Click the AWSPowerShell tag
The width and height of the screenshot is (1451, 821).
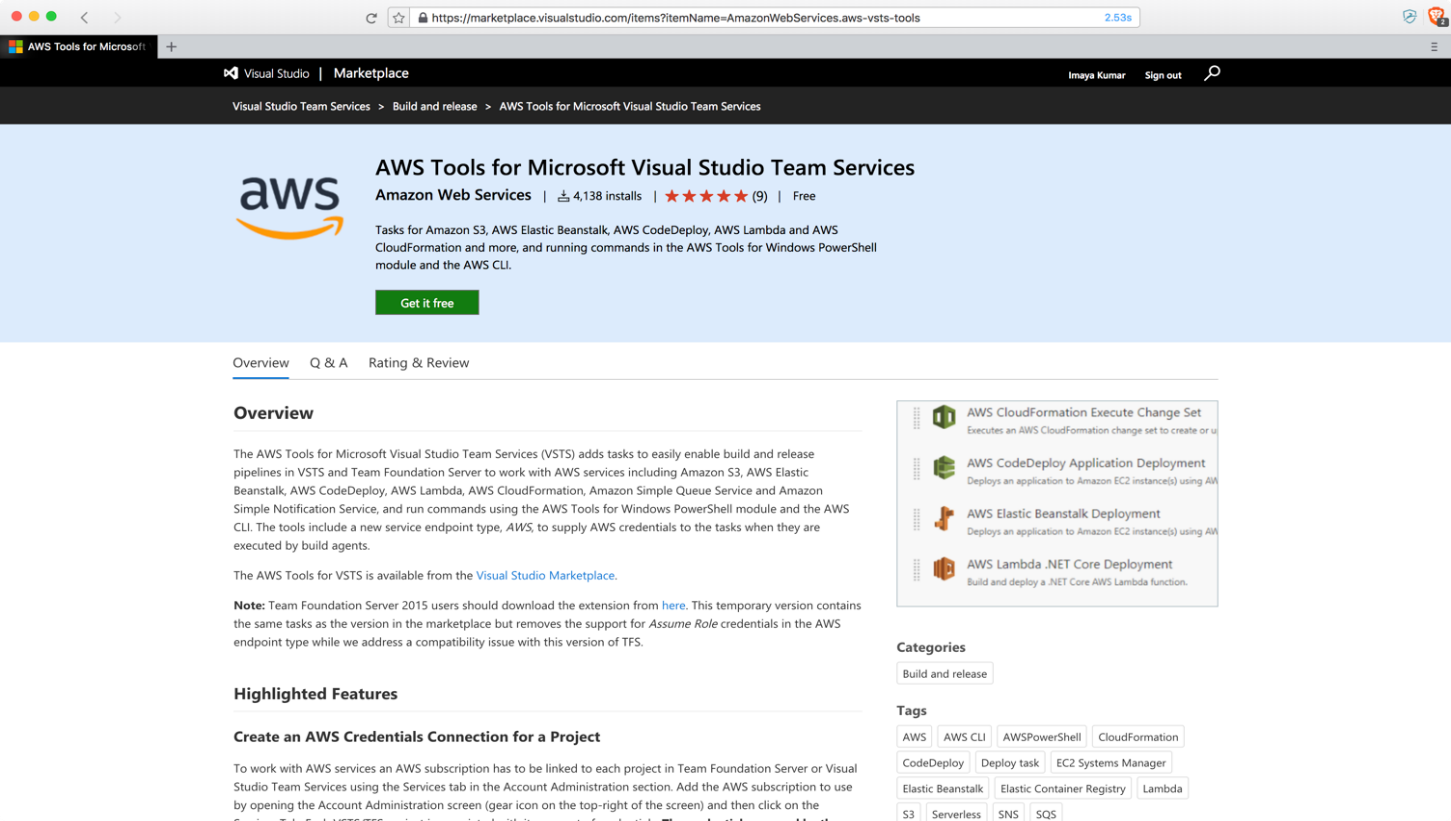coord(1042,737)
